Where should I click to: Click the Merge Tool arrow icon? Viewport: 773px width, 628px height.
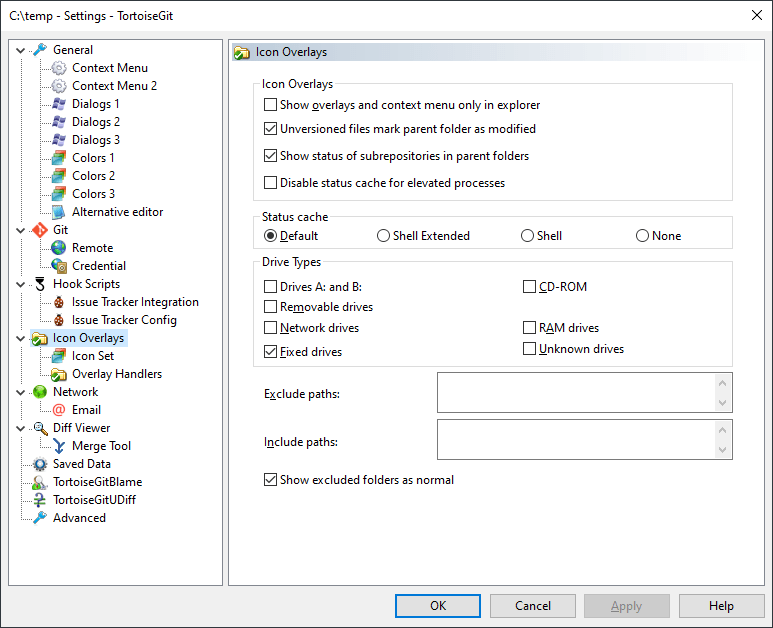coord(59,446)
